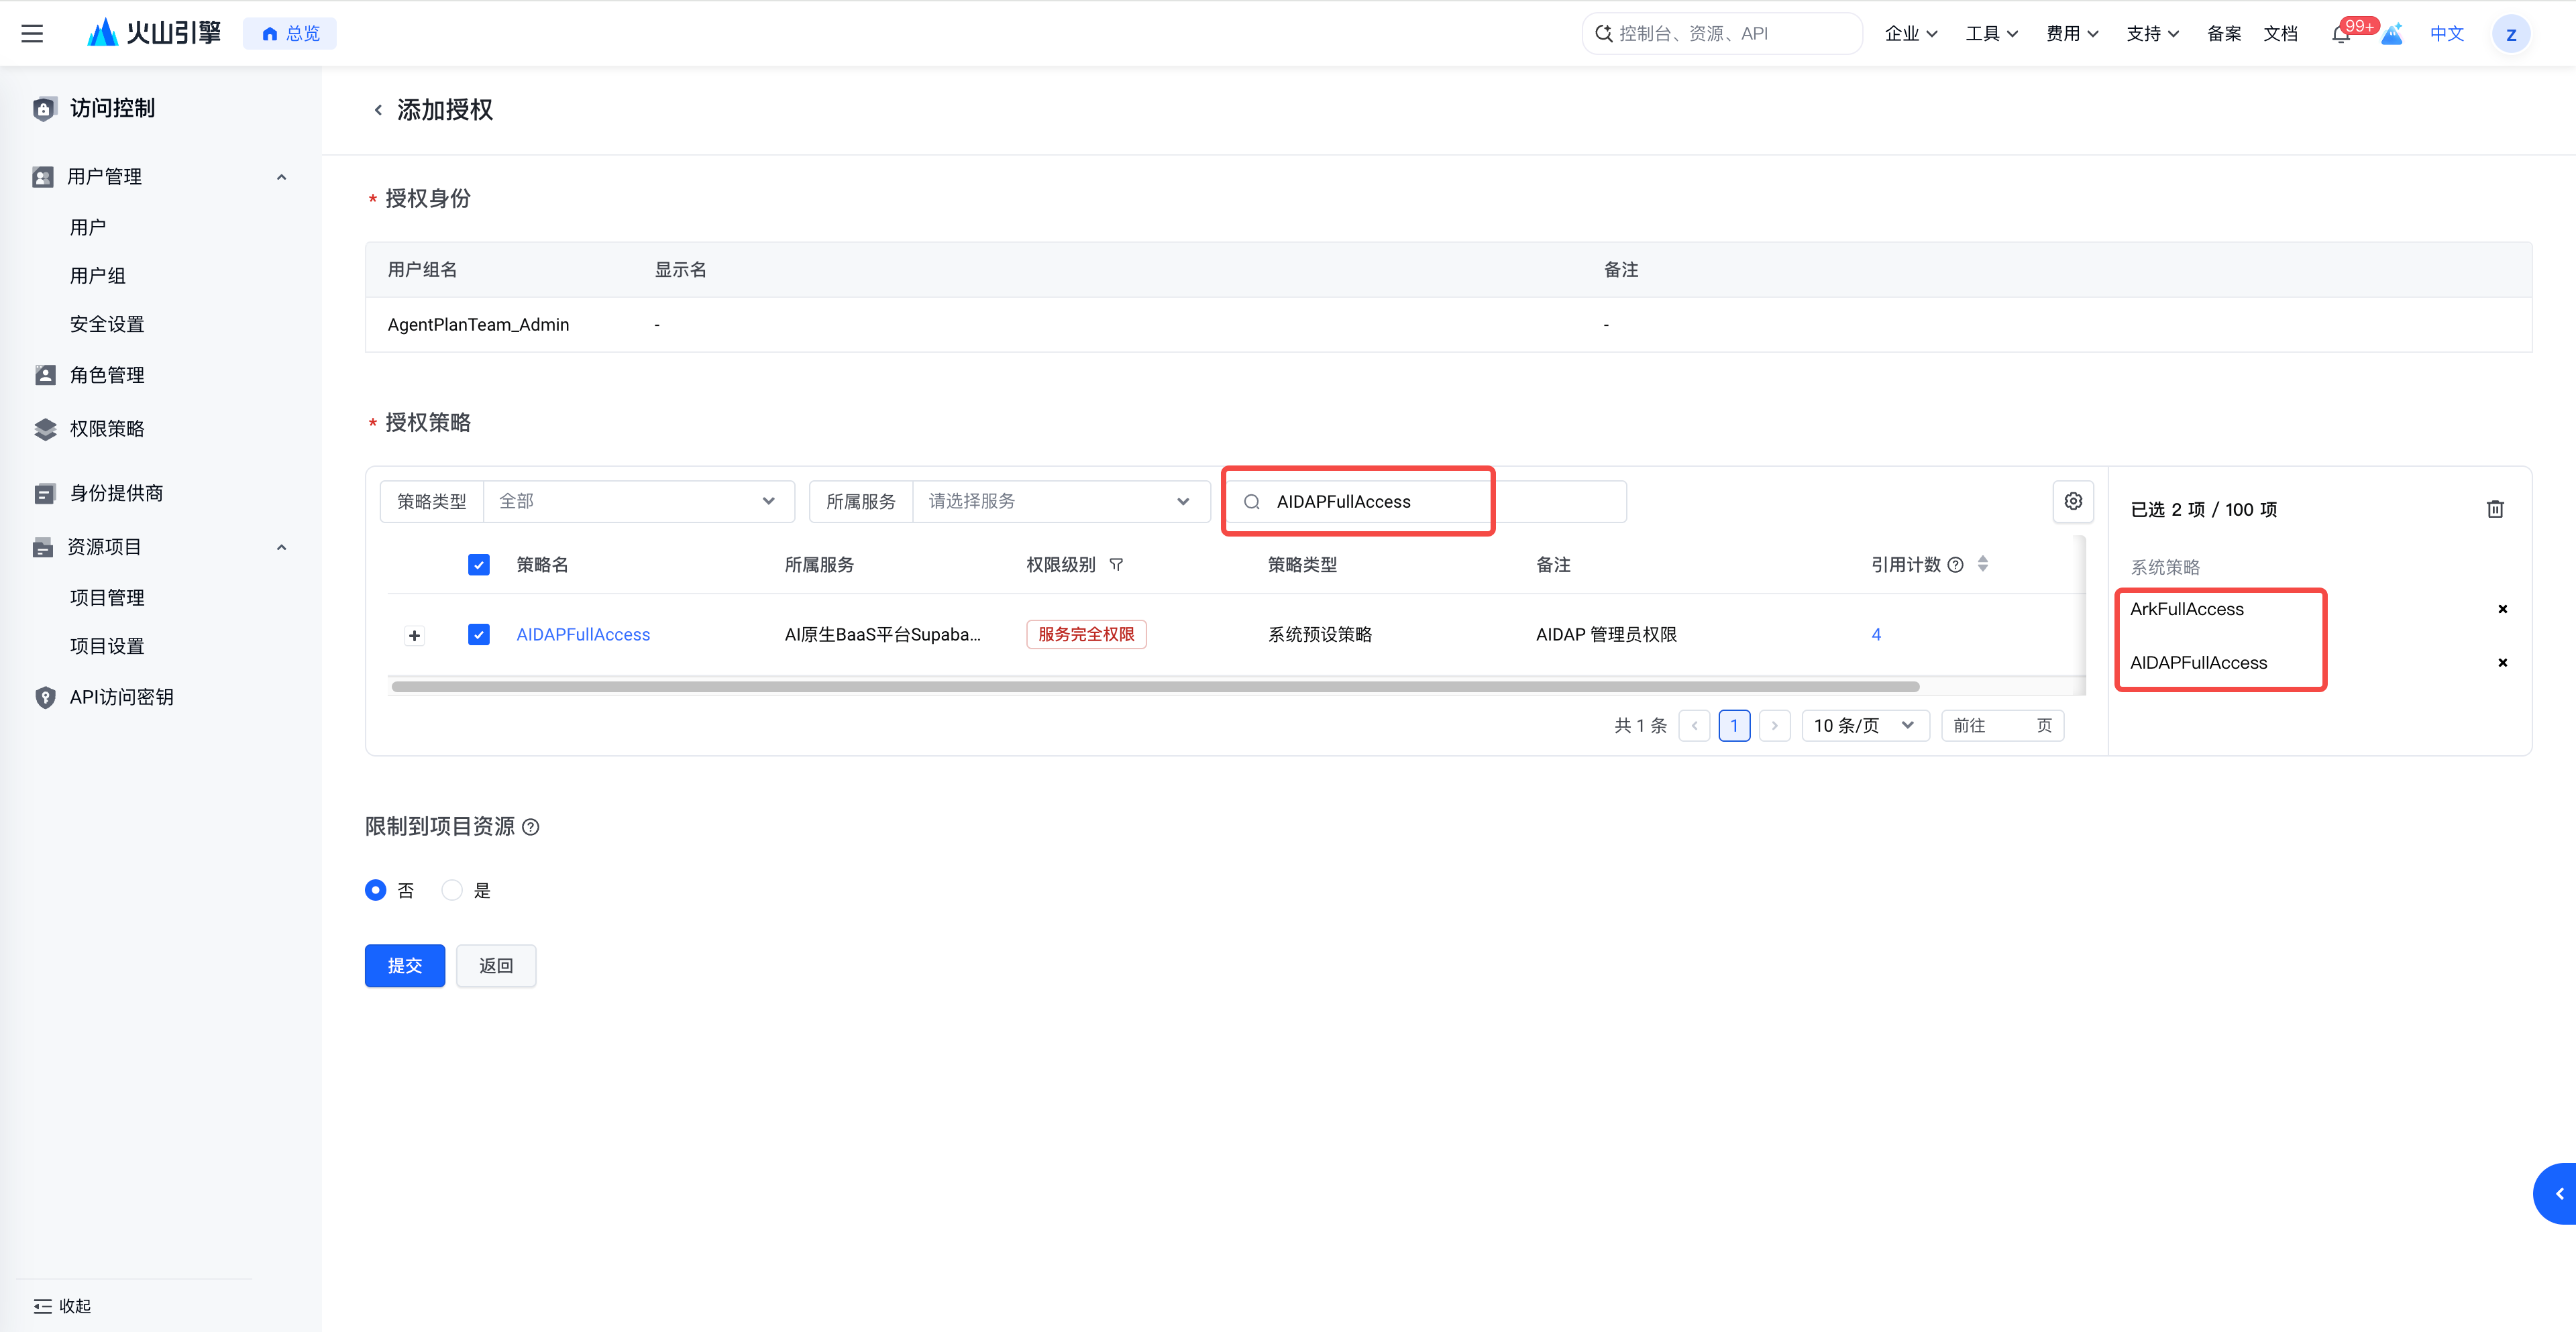Open the 企业 top menu
This screenshot has width=2576, height=1332.
[x=1910, y=34]
